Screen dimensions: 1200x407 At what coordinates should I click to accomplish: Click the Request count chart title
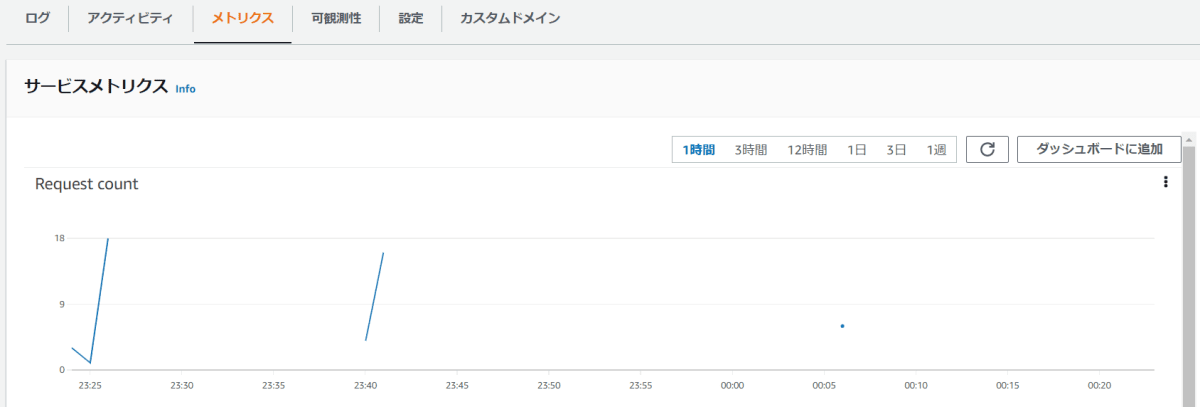click(x=86, y=184)
